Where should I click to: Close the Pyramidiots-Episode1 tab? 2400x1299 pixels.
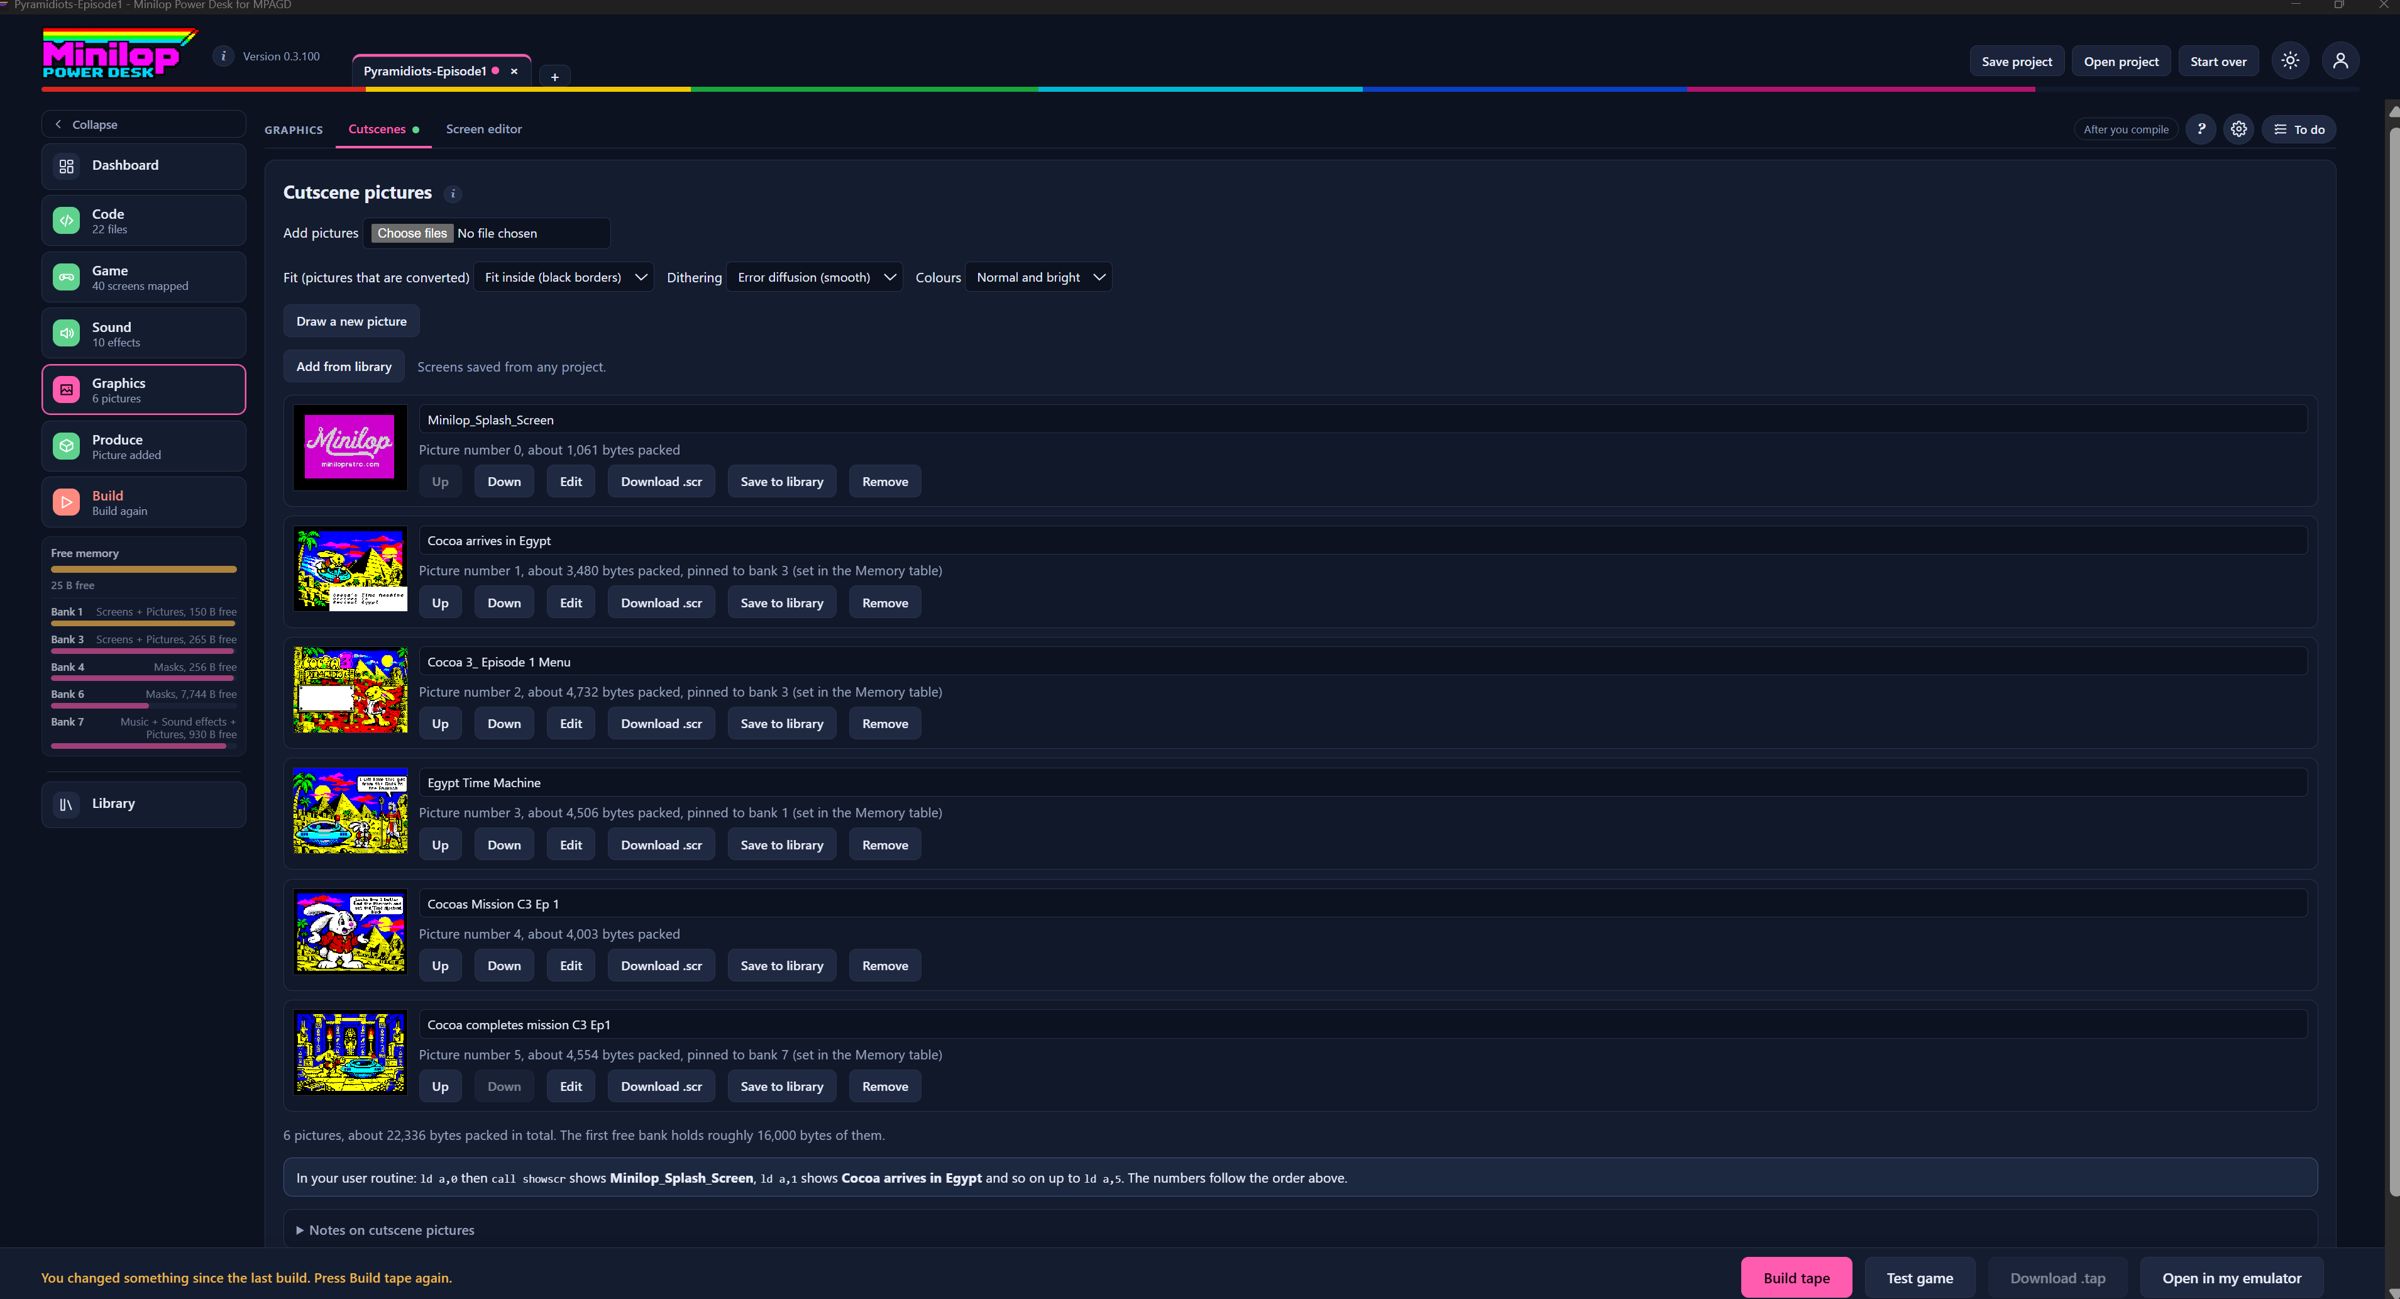(x=514, y=71)
